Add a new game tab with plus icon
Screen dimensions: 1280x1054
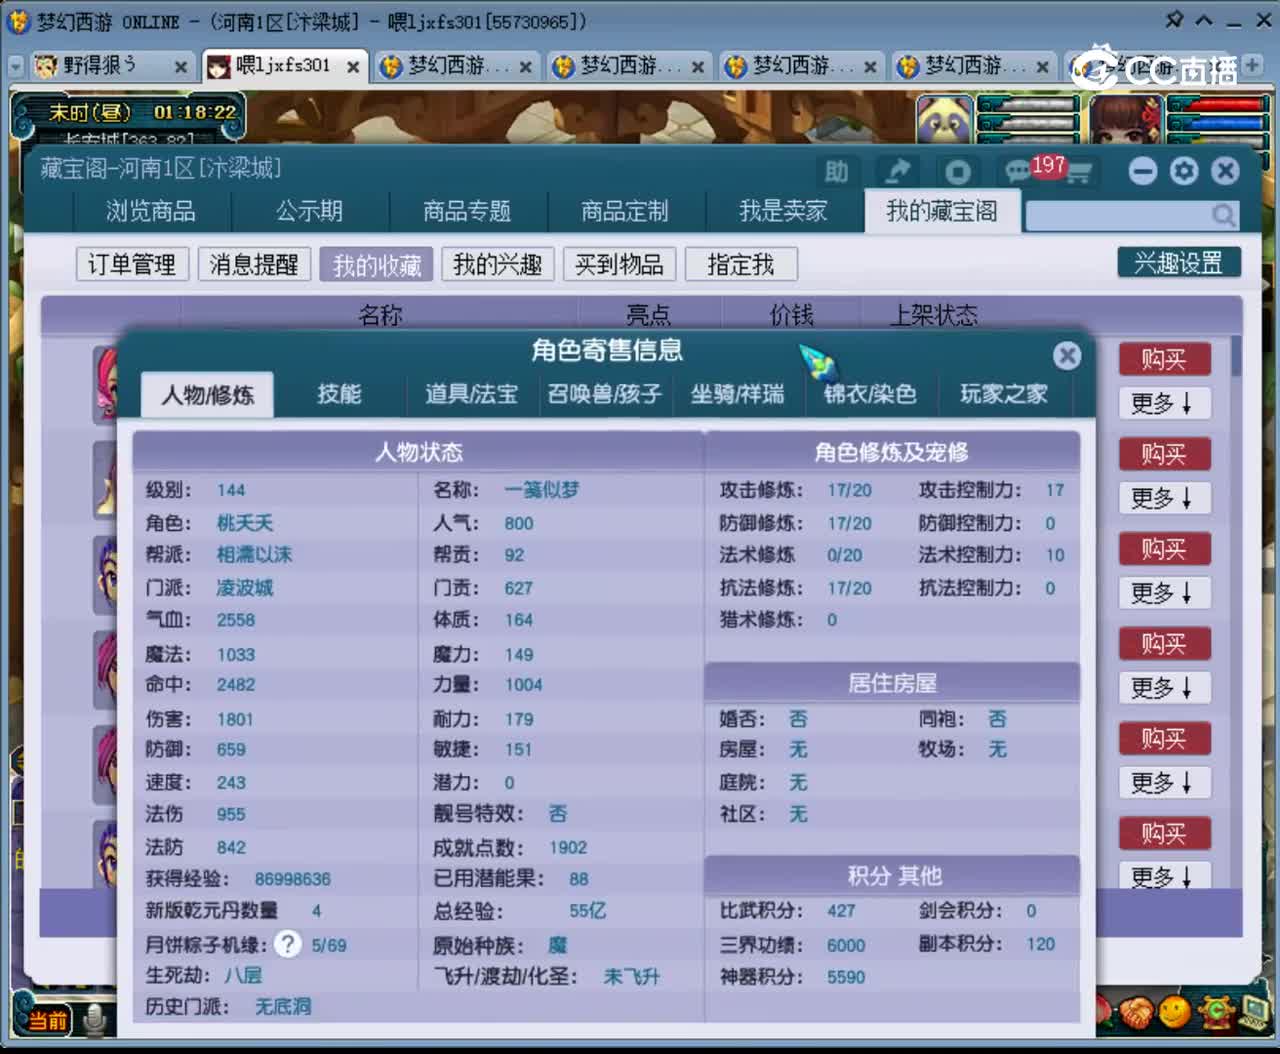(1252, 65)
